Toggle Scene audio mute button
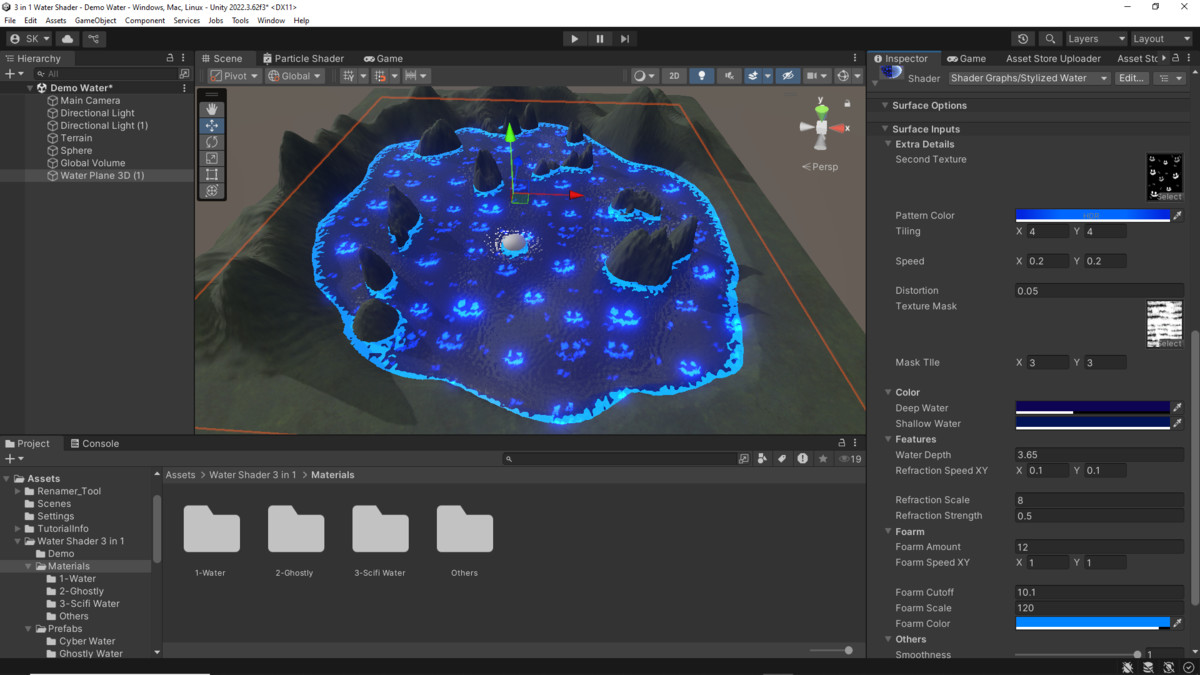Screen dimensions: 1200x675 pos(729,76)
